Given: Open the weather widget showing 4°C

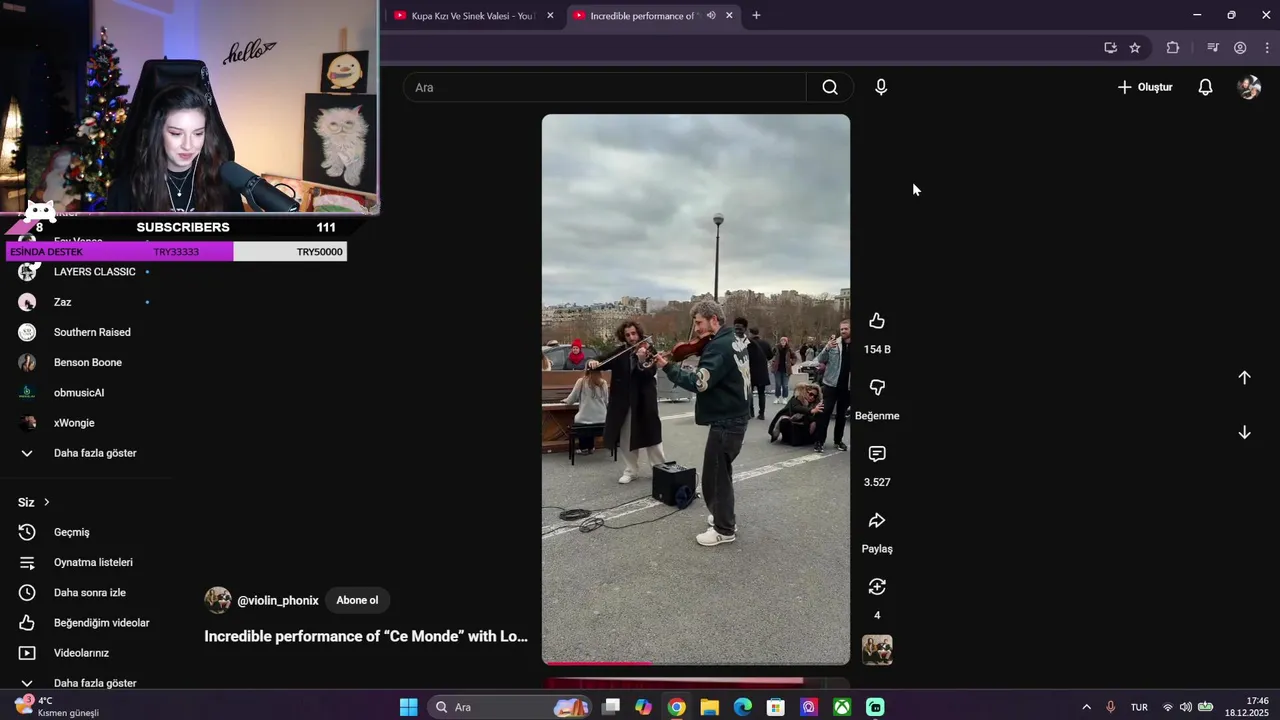Looking at the screenshot, I should point(56,707).
